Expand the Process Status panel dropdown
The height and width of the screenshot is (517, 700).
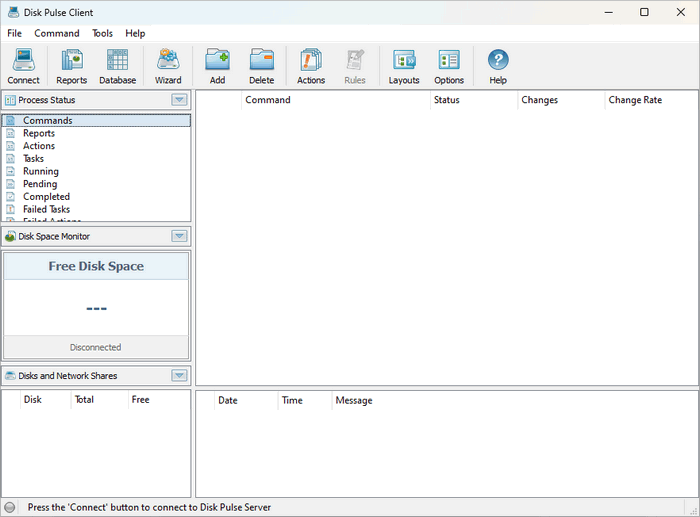click(x=179, y=100)
